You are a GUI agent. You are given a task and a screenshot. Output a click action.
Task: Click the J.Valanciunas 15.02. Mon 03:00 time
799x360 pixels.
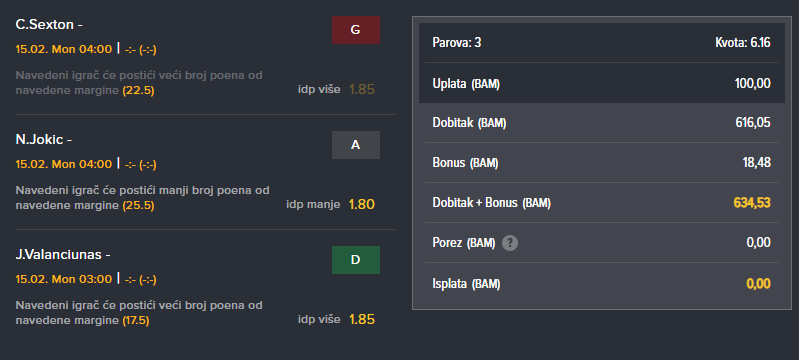click(x=64, y=279)
